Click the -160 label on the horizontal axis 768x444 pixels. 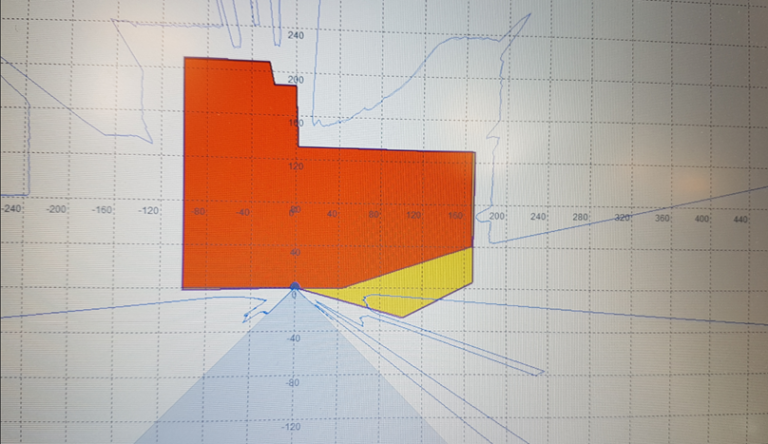(103, 211)
